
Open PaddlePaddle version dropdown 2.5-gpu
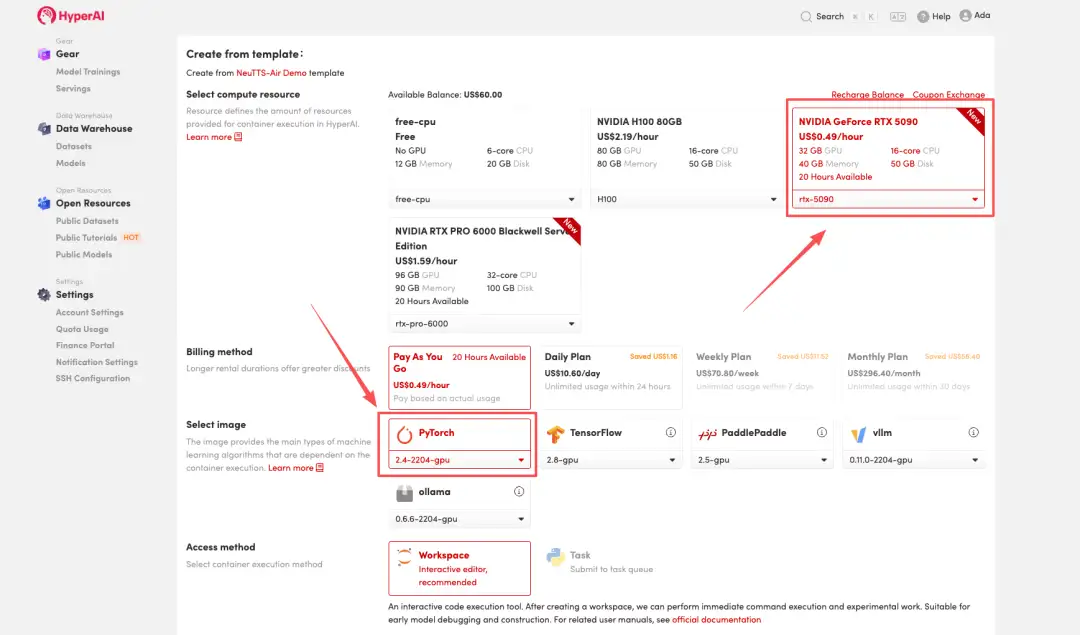point(762,459)
